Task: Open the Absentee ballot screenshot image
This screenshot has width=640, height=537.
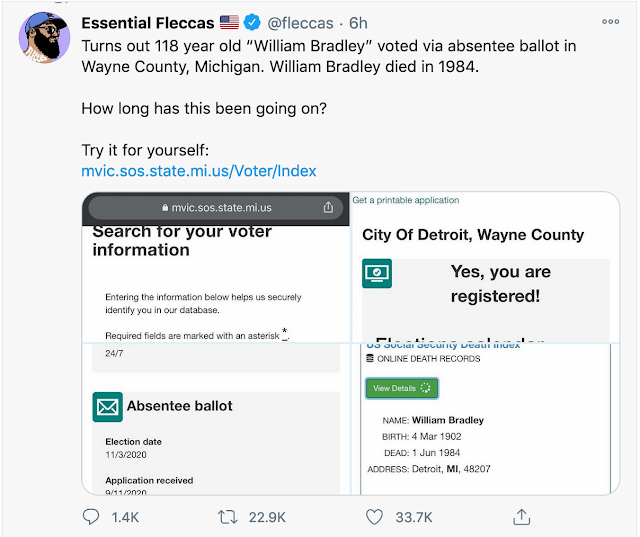Action: point(215,418)
